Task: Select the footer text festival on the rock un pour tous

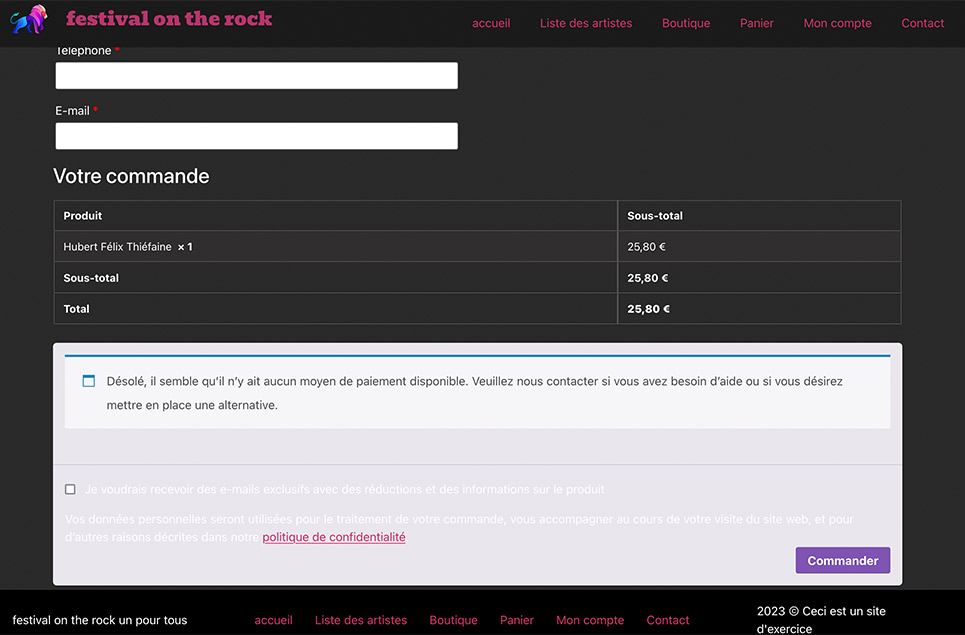Action: pyautogui.click(x=100, y=620)
